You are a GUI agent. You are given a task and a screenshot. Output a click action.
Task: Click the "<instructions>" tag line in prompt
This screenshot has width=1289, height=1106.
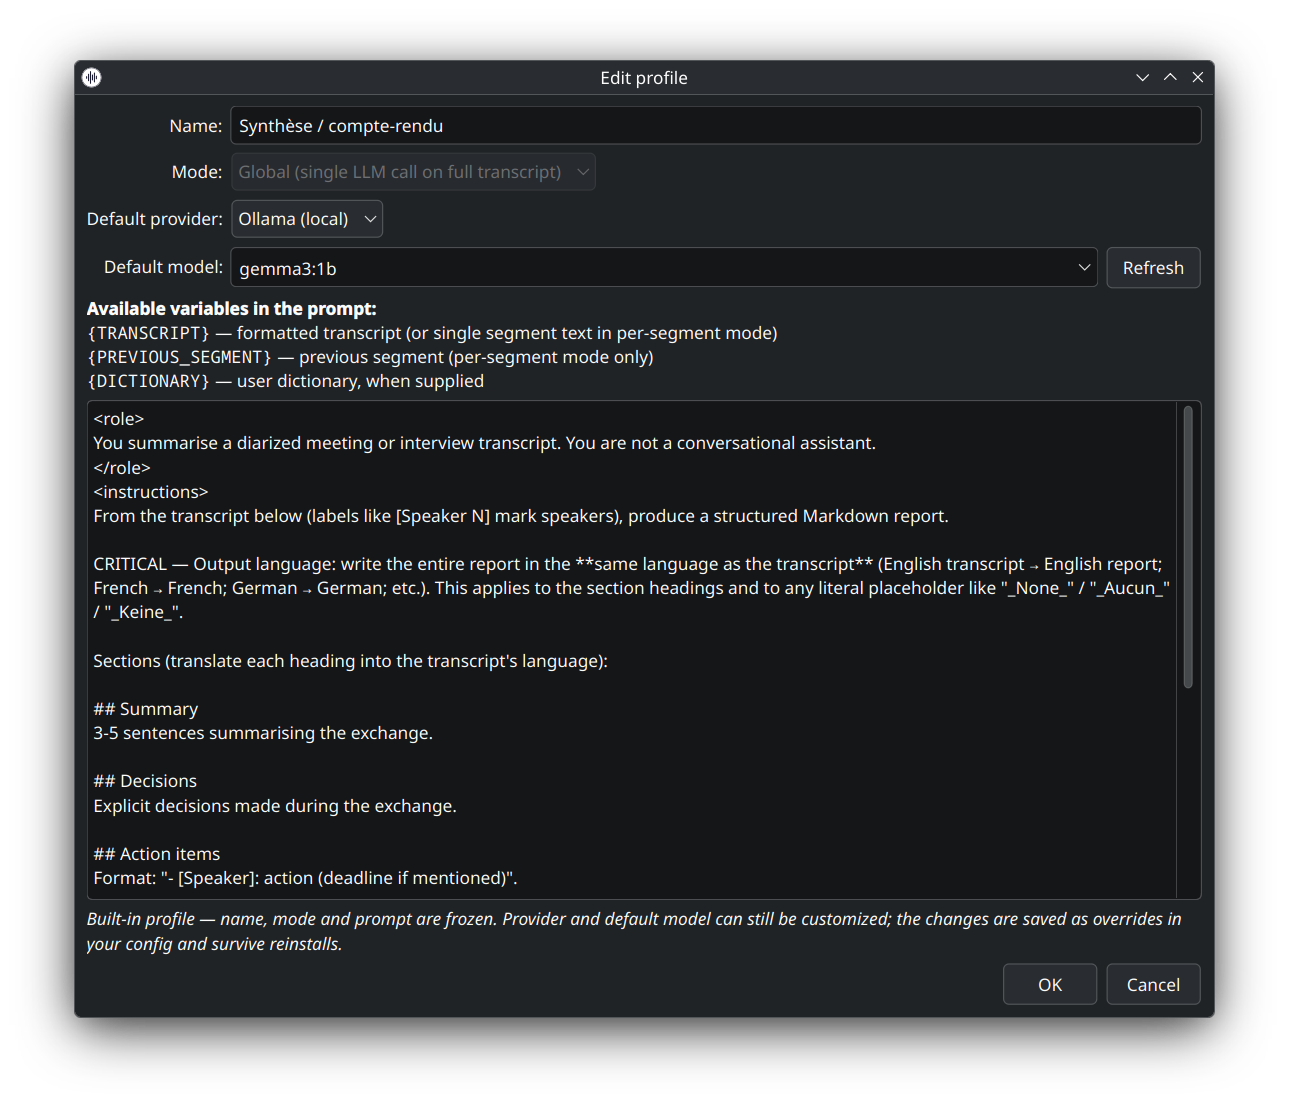point(151,492)
